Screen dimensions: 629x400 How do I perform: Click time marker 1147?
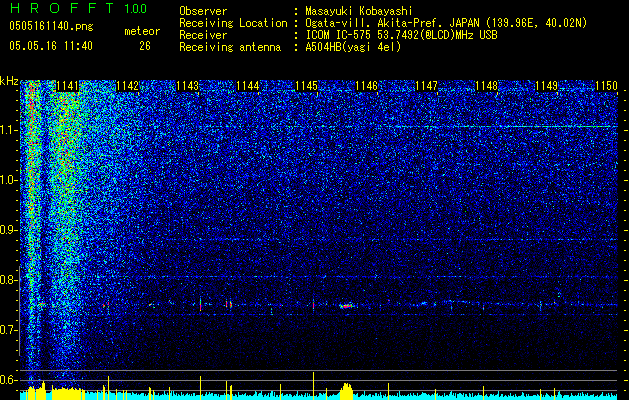[x=426, y=86]
